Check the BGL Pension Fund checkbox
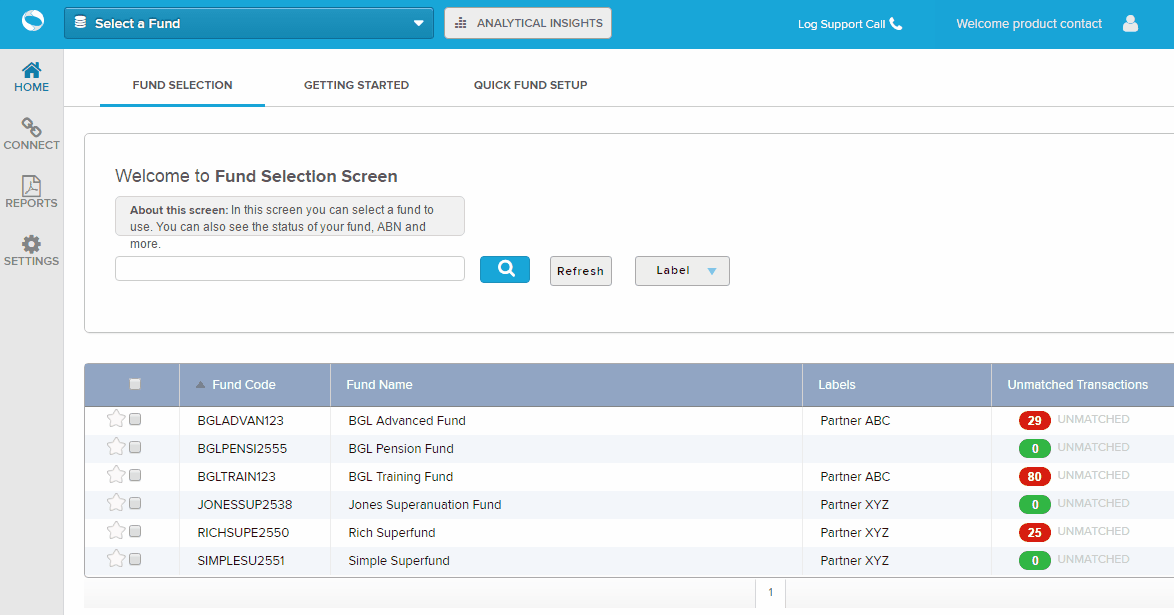 [x=135, y=448]
